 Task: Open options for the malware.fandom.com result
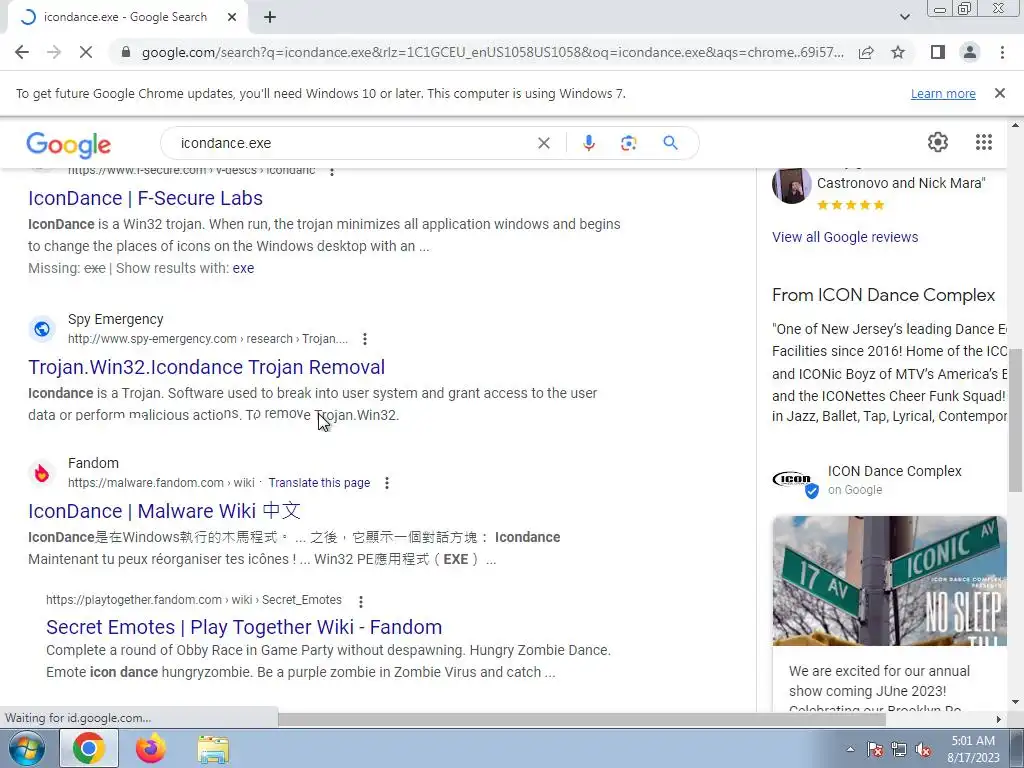(x=387, y=483)
